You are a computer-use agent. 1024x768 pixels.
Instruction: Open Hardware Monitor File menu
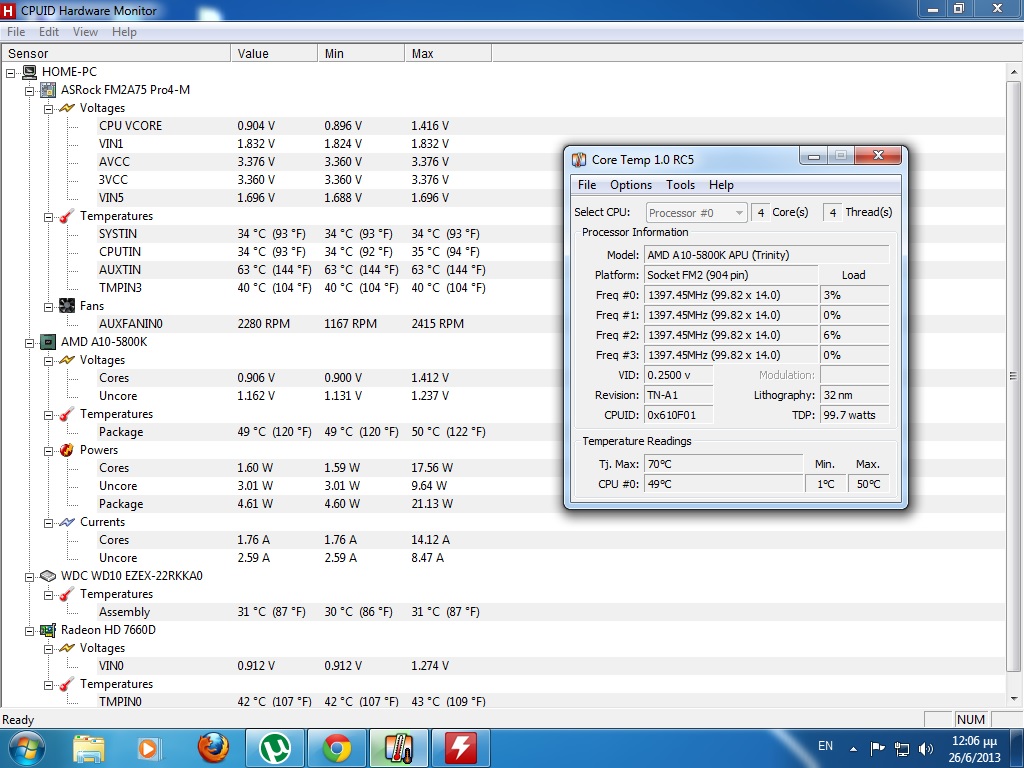pos(16,32)
